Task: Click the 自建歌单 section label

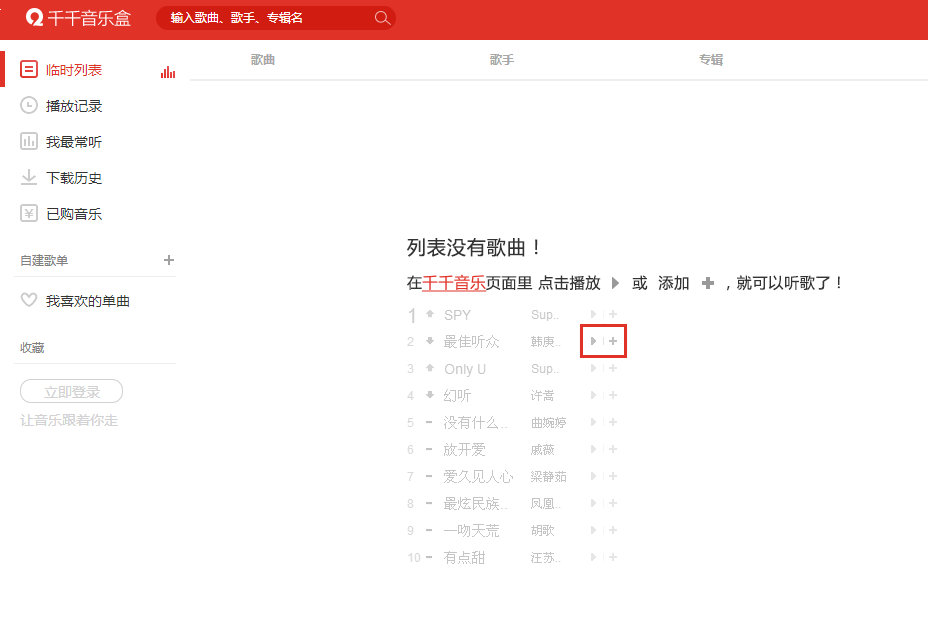Action: point(44,260)
